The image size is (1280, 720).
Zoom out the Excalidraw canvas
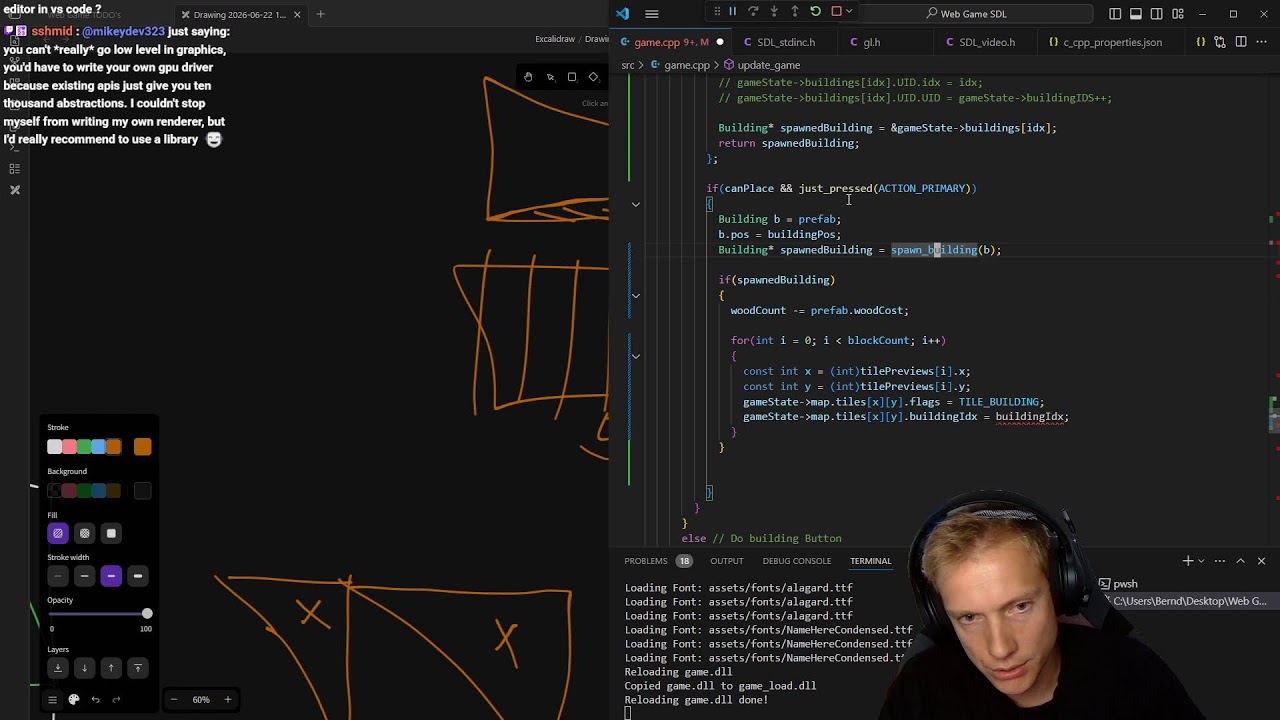click(x=174, y=699)
